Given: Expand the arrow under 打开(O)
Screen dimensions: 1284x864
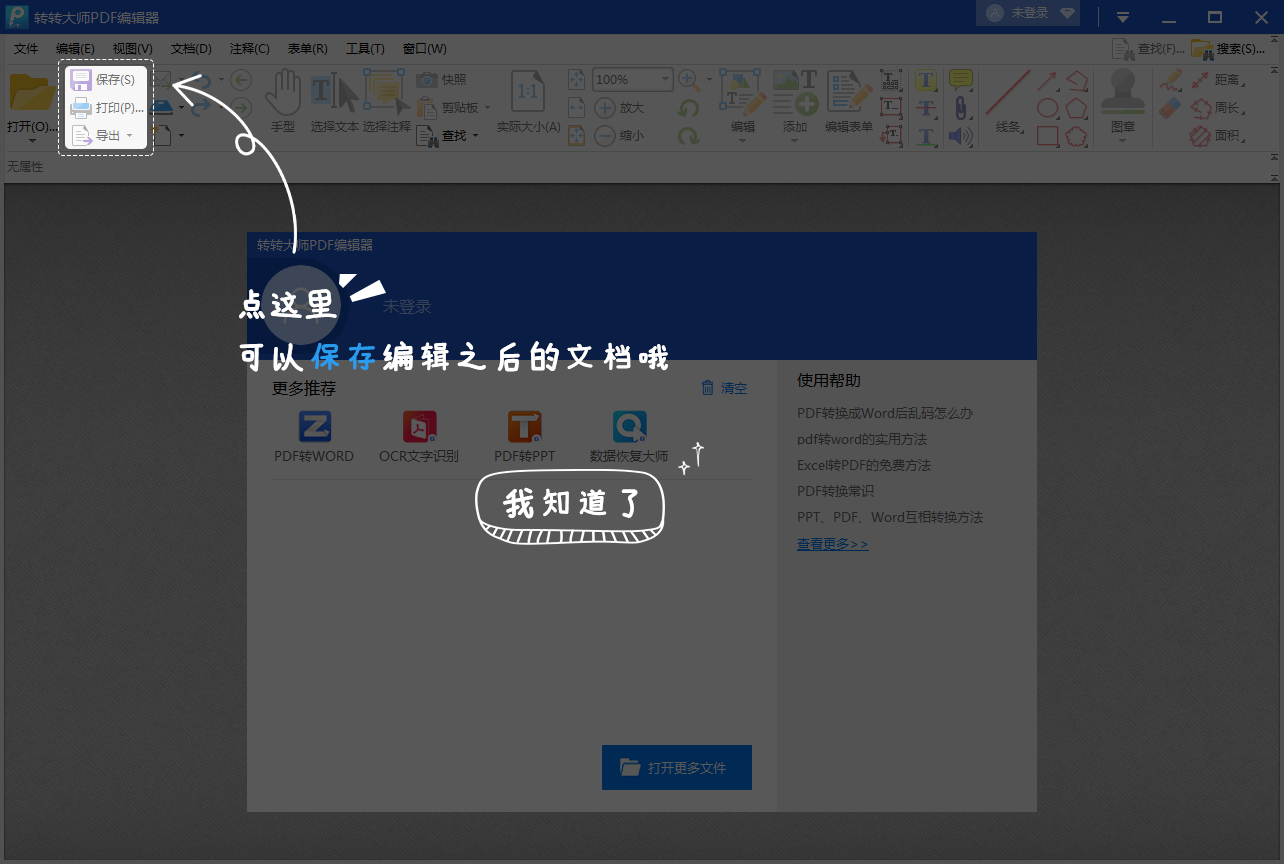Looking at the screenshot, I should [32, 141].
